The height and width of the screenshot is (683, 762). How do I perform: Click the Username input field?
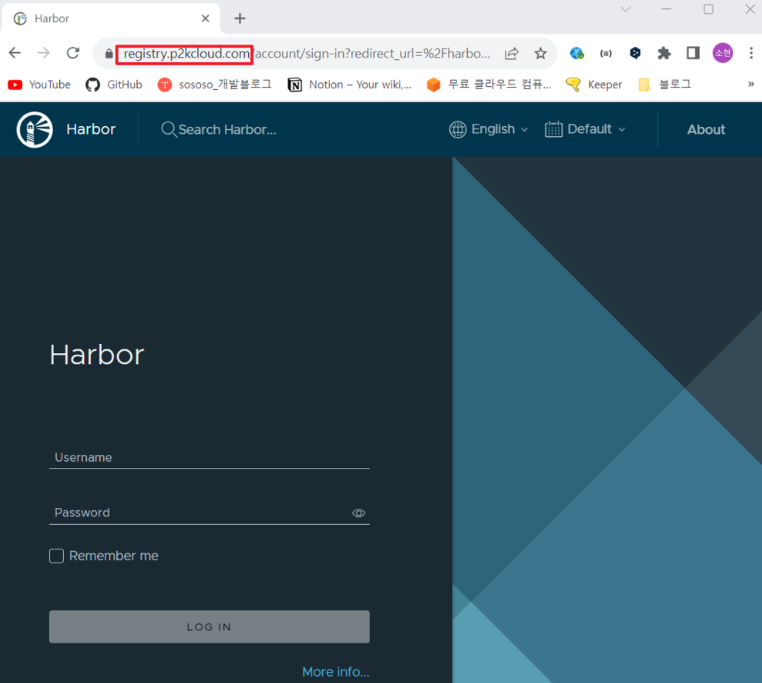point(209,457)
